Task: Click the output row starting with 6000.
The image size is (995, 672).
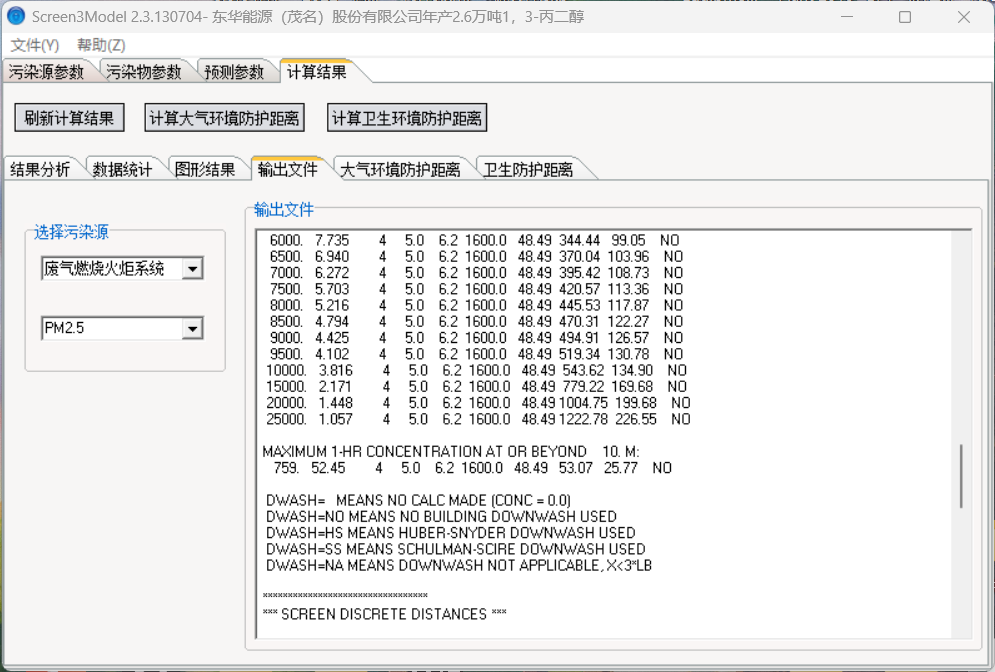Action: [475, 240]
